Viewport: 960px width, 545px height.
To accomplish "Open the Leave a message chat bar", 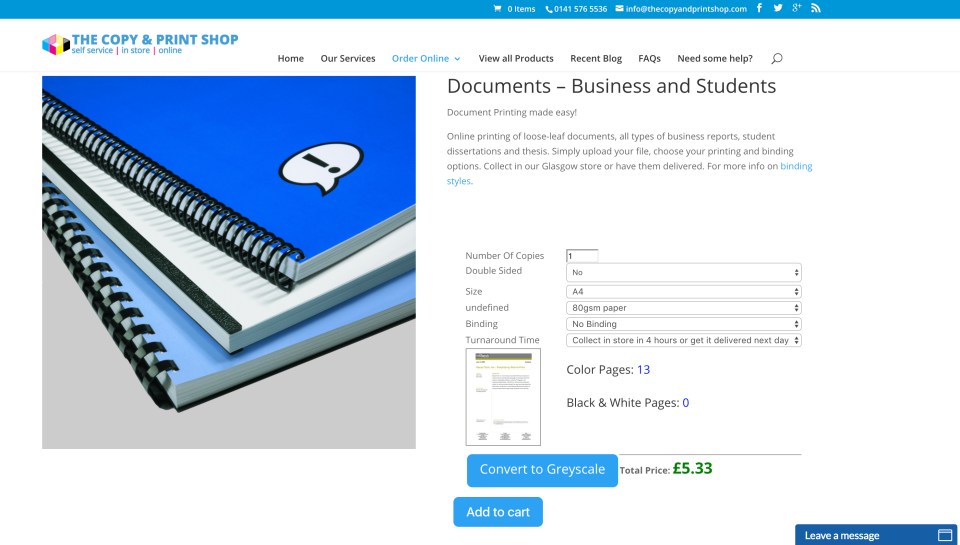I will tap(876, 535).
